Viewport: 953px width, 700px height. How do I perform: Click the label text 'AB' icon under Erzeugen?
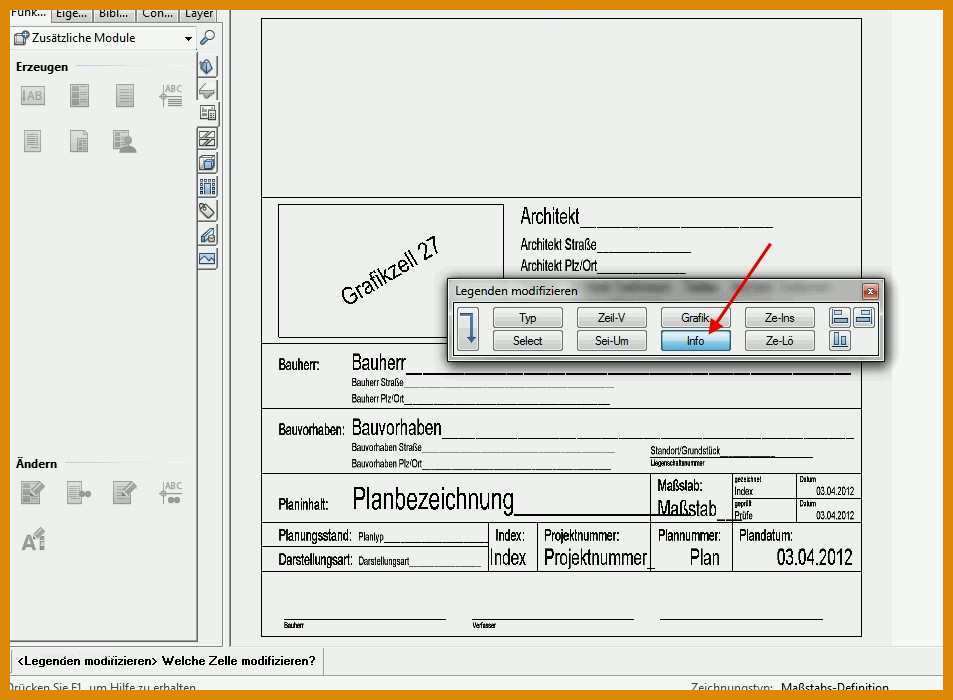(x=33, y=96)
